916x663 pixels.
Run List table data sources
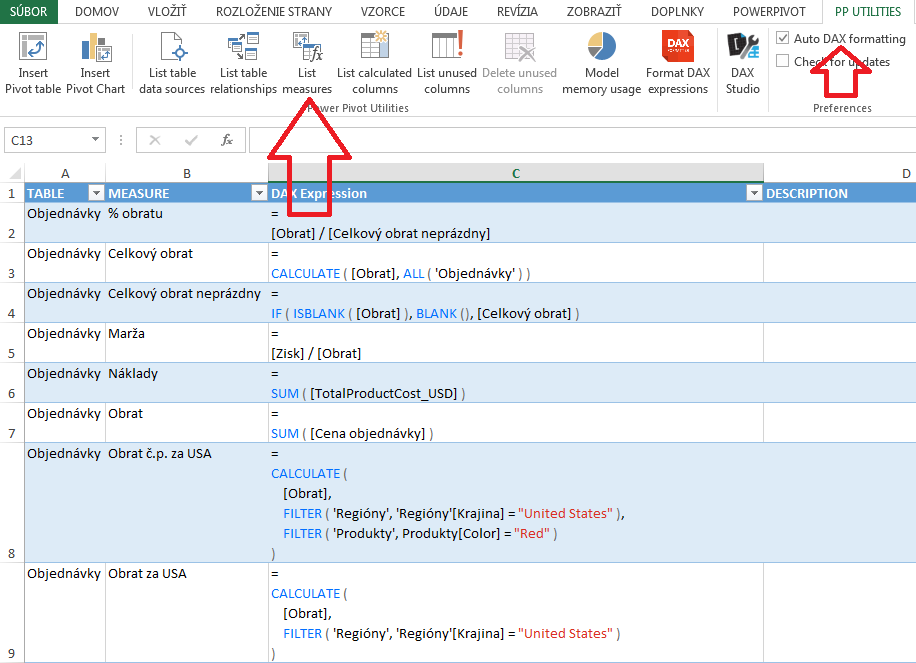(x=172, y=63)
